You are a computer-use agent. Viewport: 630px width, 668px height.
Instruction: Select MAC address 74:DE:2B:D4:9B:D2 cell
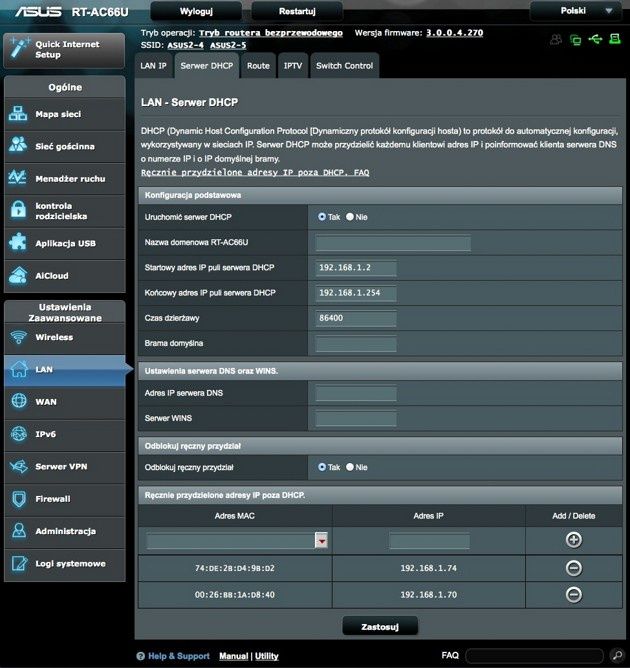235,568
